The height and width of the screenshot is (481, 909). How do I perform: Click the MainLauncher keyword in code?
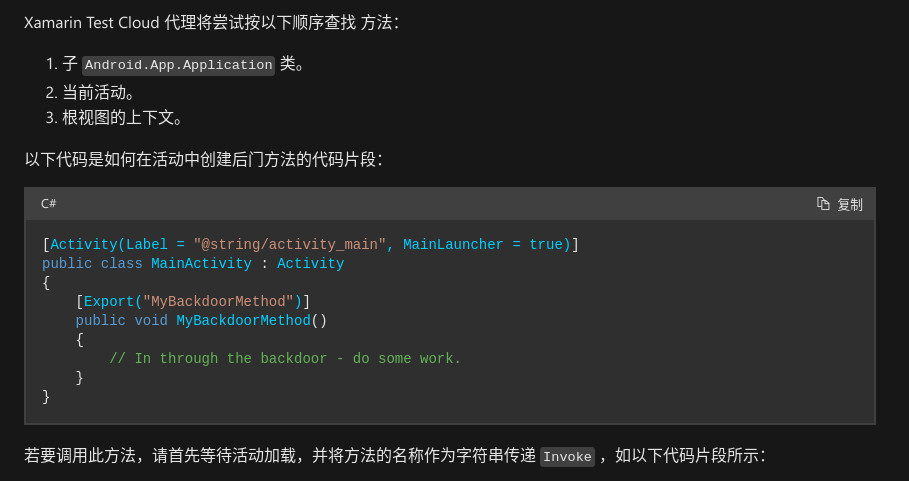click(x=453, y=245)
